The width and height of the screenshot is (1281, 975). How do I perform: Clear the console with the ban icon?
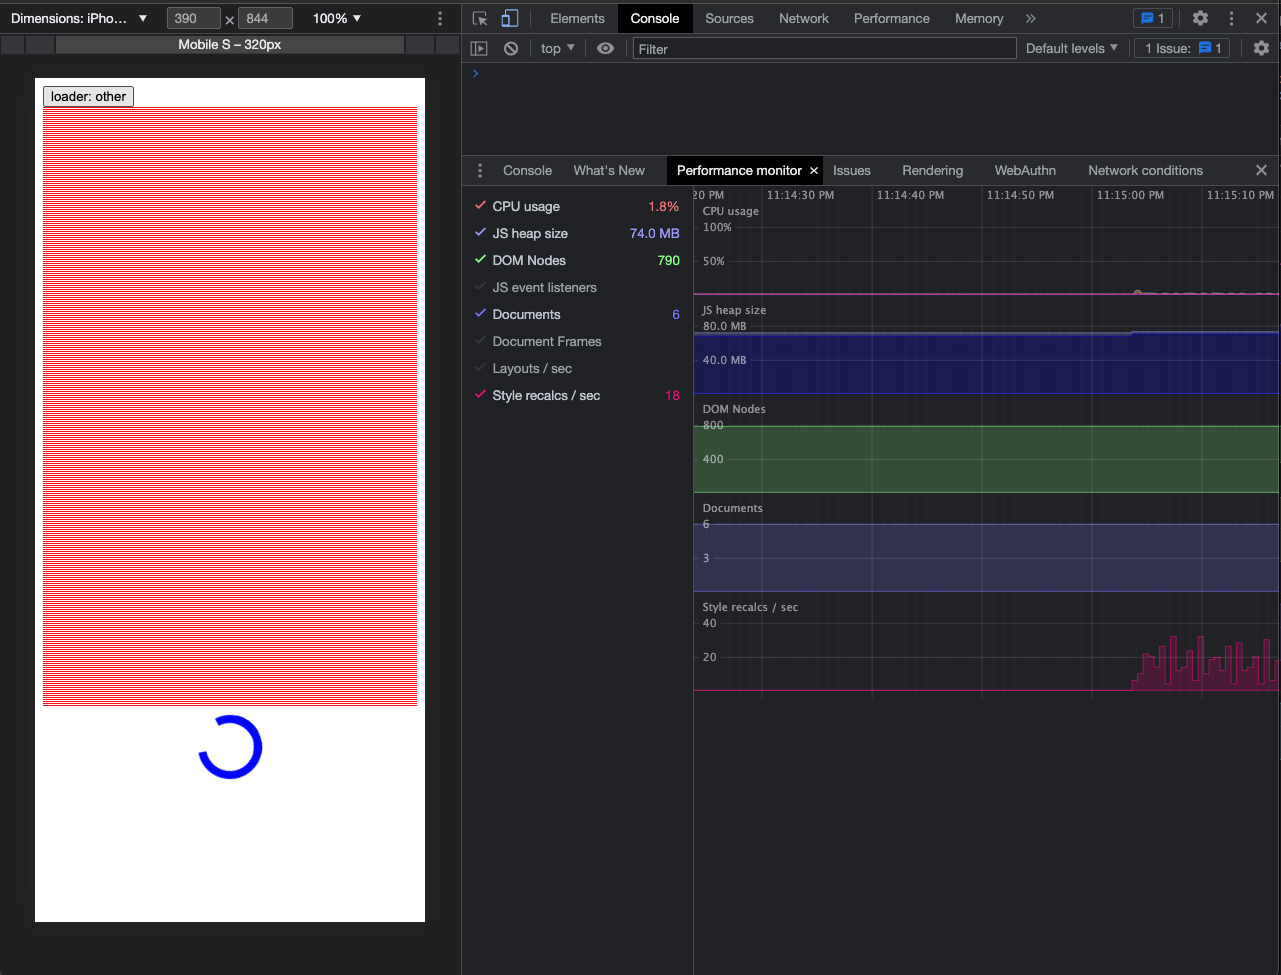(x=511, y=48)
